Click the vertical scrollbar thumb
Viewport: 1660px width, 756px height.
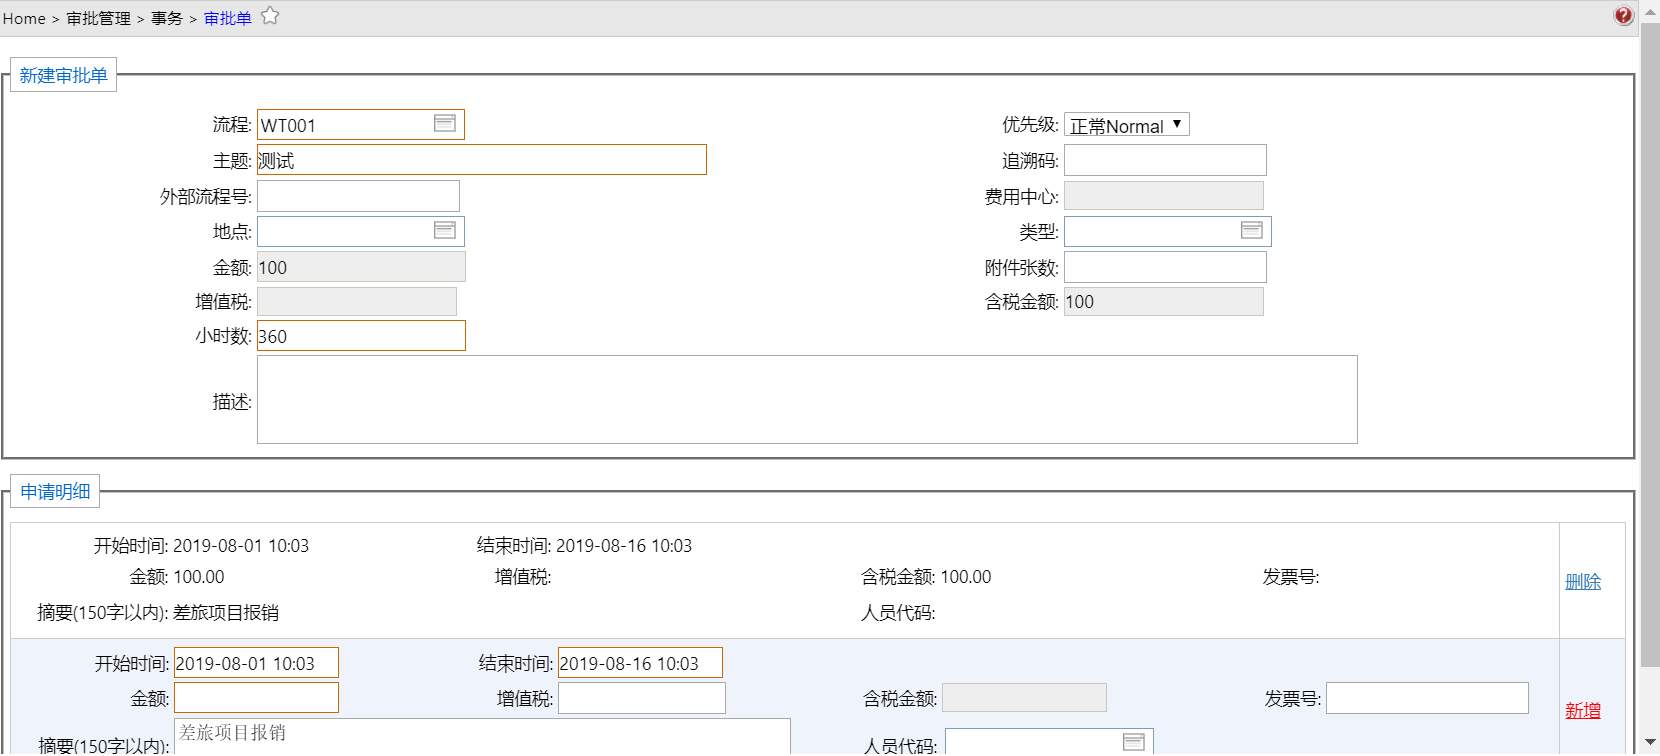tap(1650, 345)
